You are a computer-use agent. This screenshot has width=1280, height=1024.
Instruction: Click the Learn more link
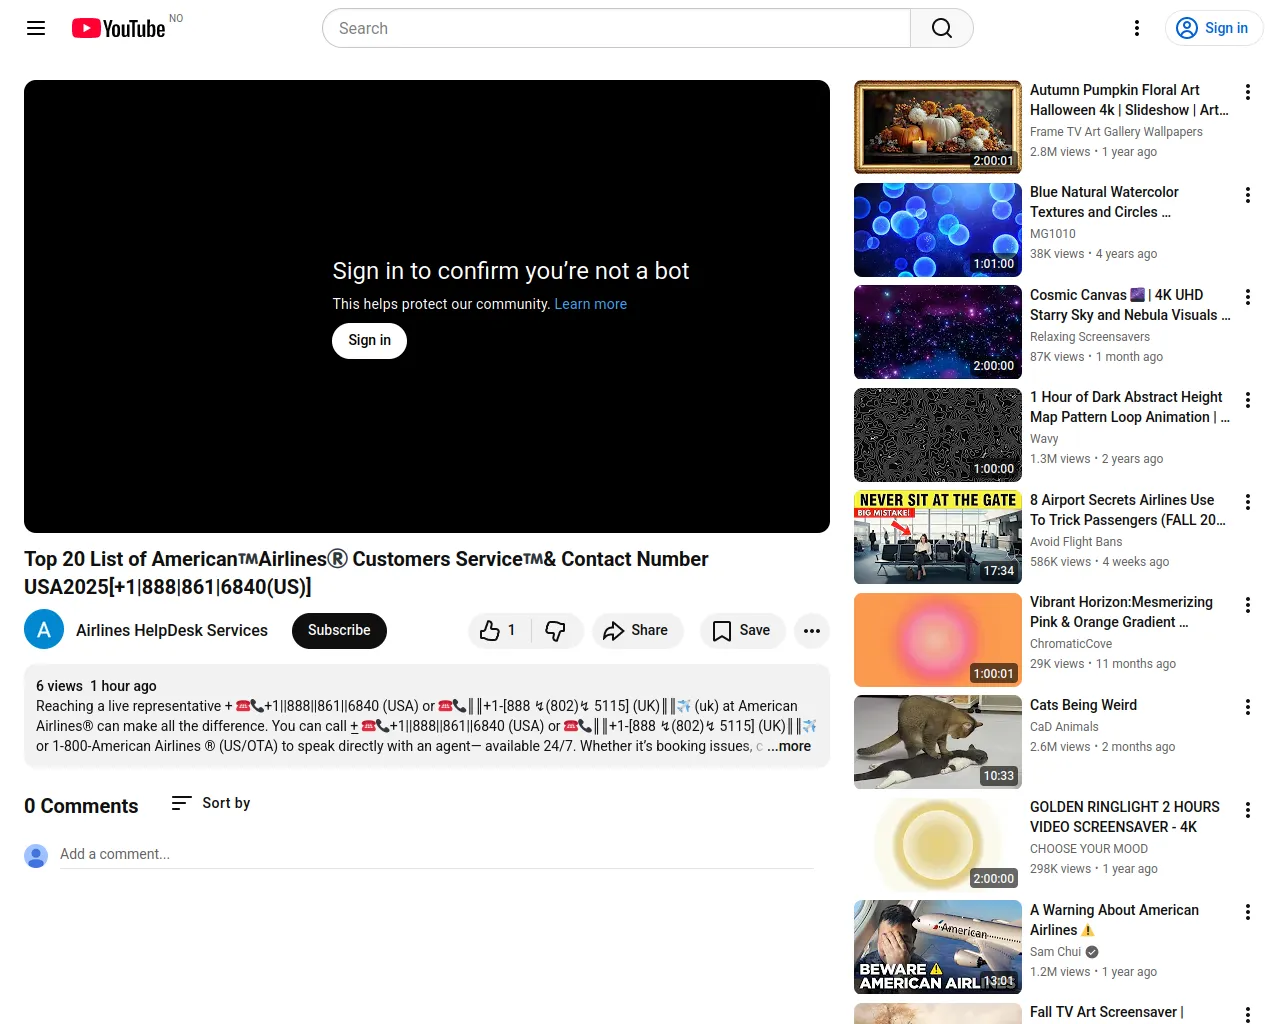pyautogui.click(x=590, y=304)
